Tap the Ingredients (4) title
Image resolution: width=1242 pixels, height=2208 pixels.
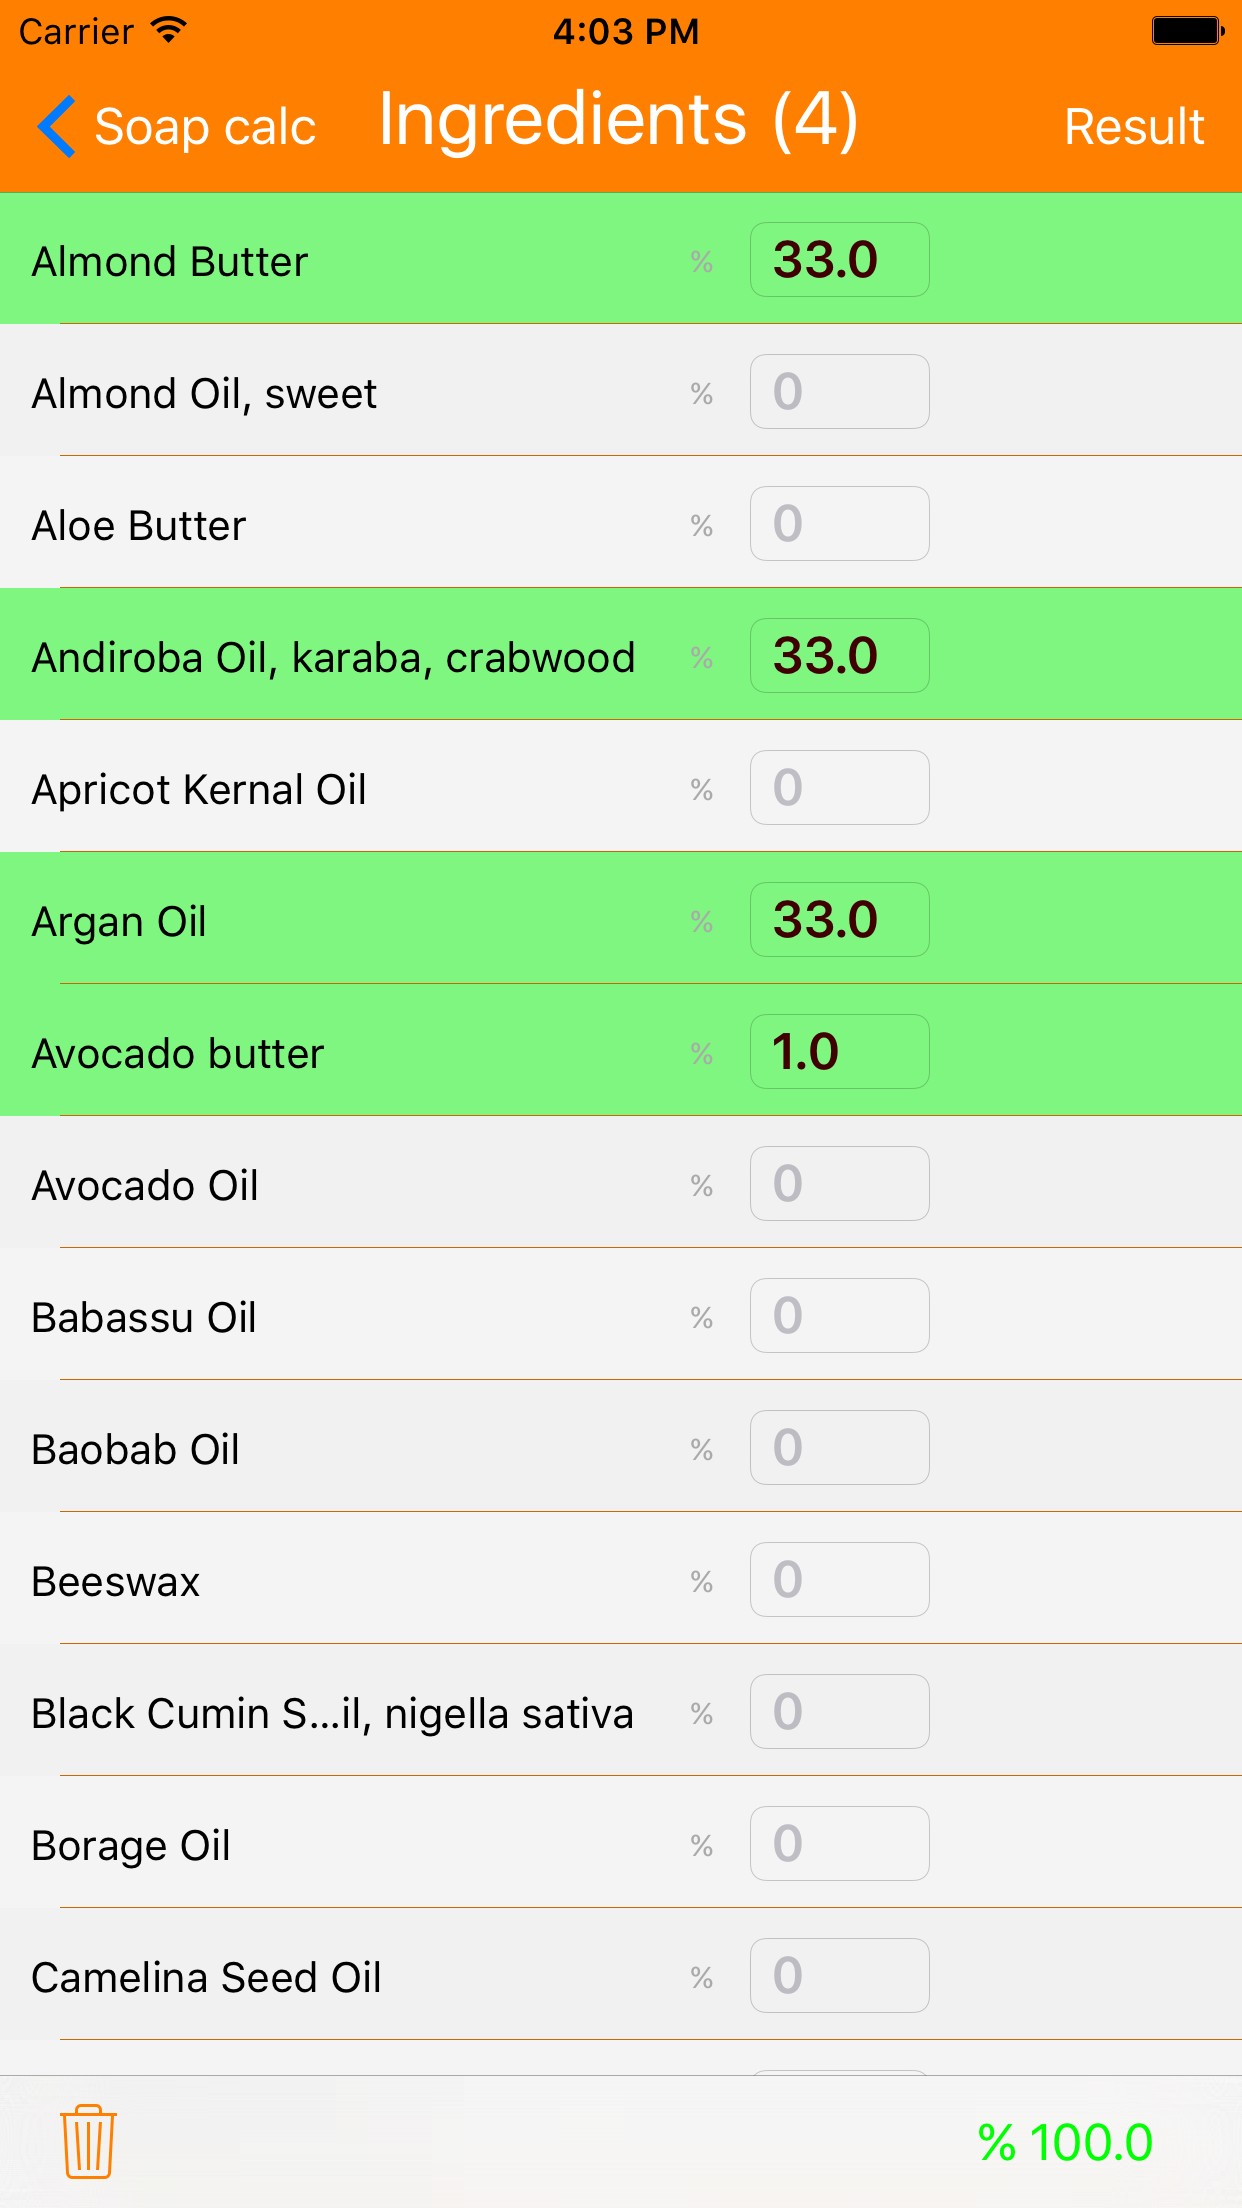tap(618, 120)
